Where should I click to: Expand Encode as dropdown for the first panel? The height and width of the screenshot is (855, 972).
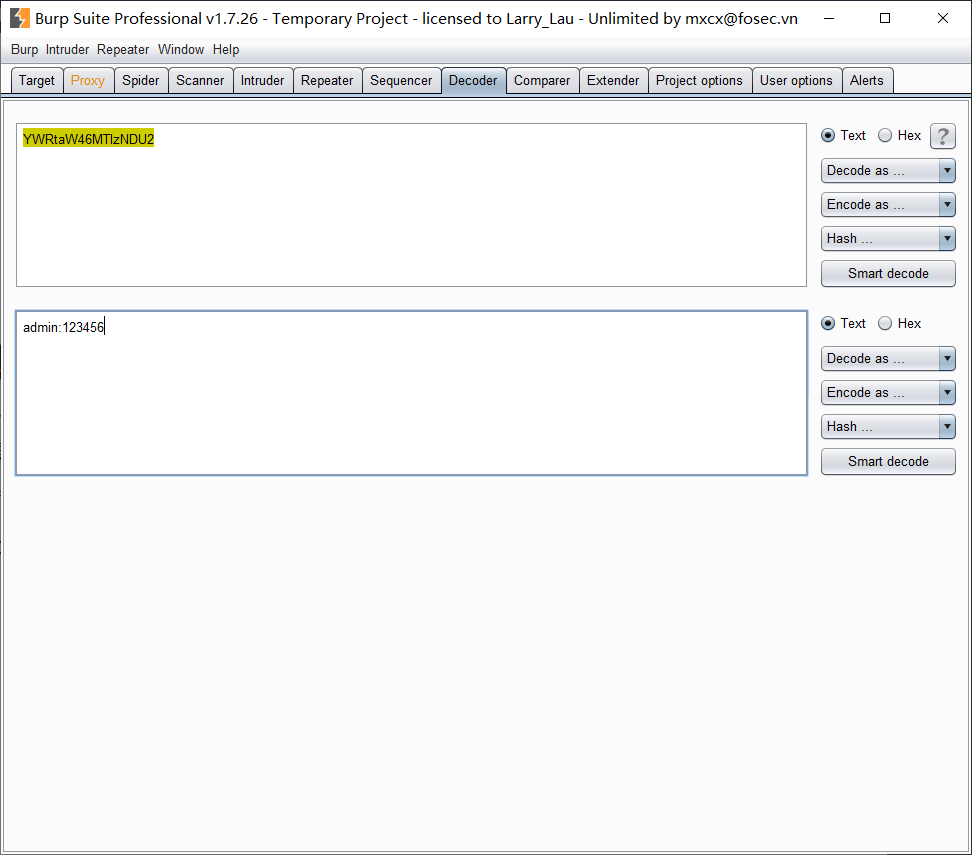click(x=888, y=205)
